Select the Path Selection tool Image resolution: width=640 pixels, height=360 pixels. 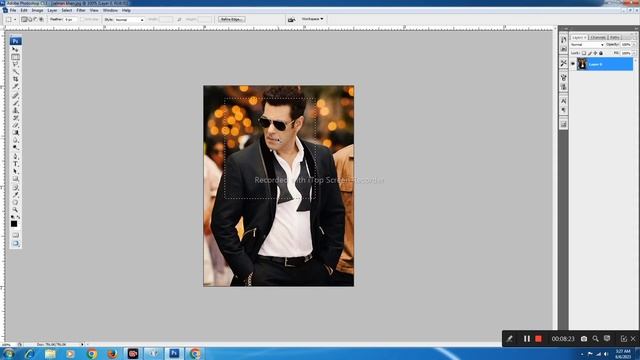[x=16, y=171]
